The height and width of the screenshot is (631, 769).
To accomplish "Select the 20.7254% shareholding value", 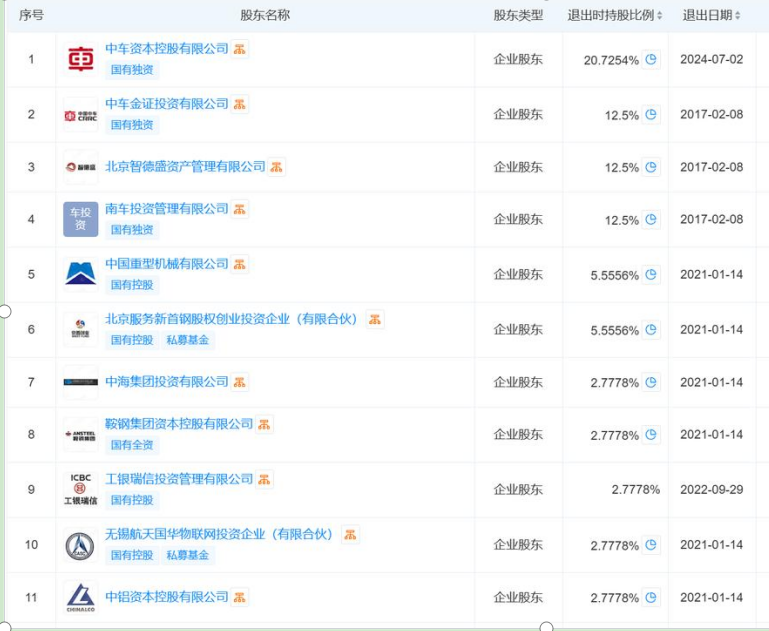I will 611,60.
